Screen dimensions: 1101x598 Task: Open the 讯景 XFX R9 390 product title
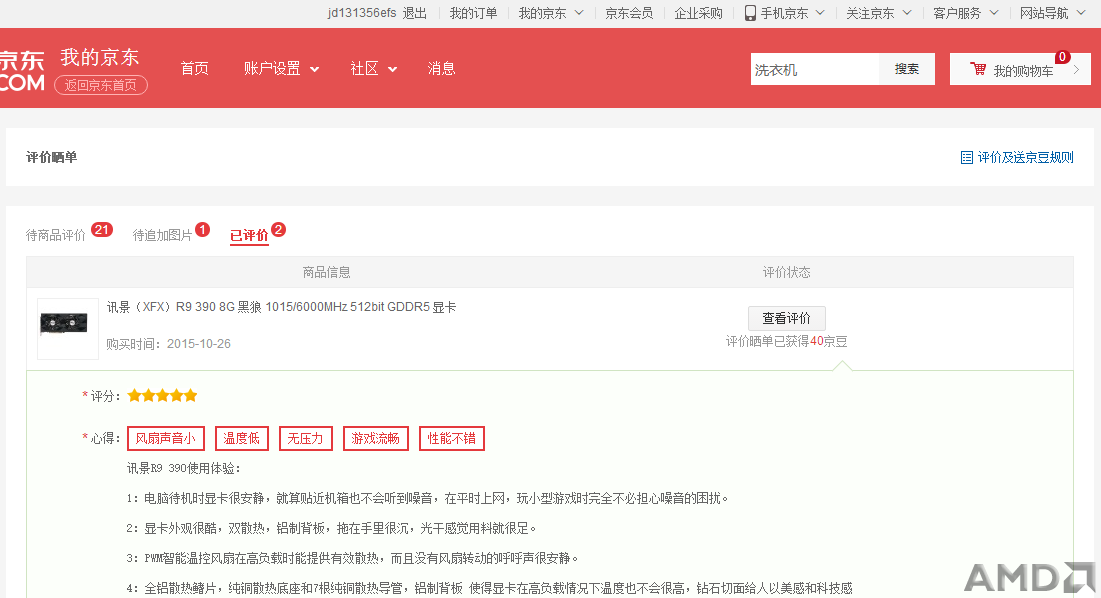pos(282,307)
